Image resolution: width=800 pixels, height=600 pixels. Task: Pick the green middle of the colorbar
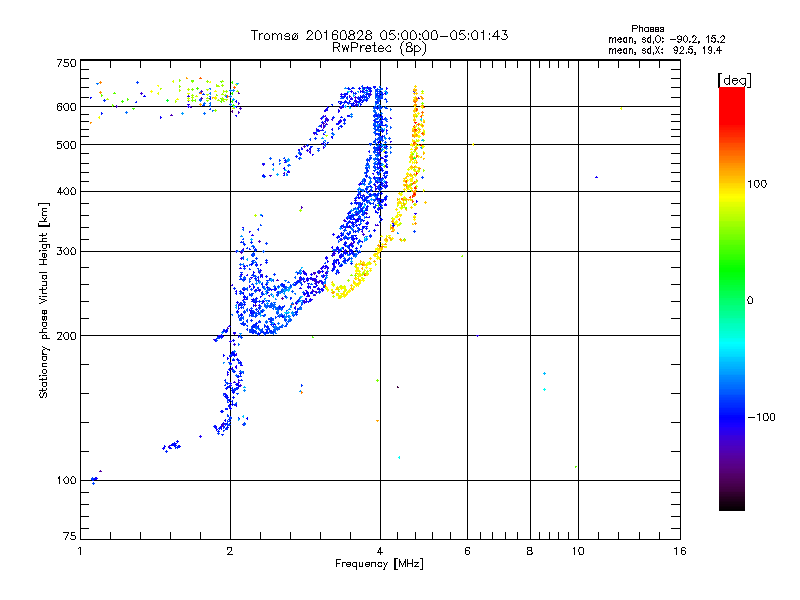click(732, 270)
